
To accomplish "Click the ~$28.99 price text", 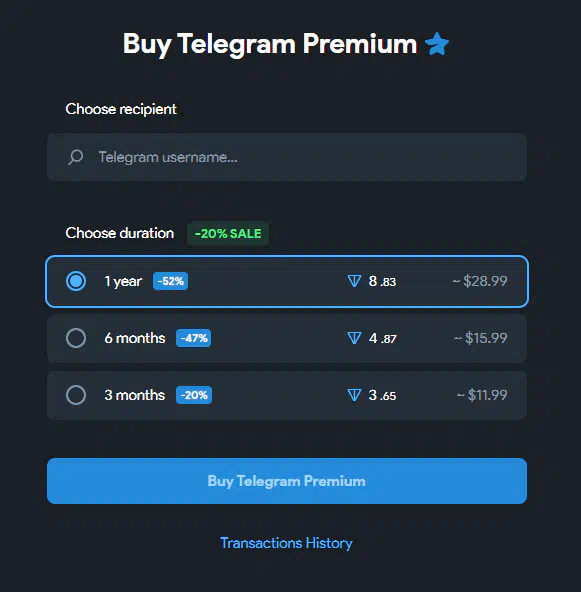I will (x=480, y=281).
